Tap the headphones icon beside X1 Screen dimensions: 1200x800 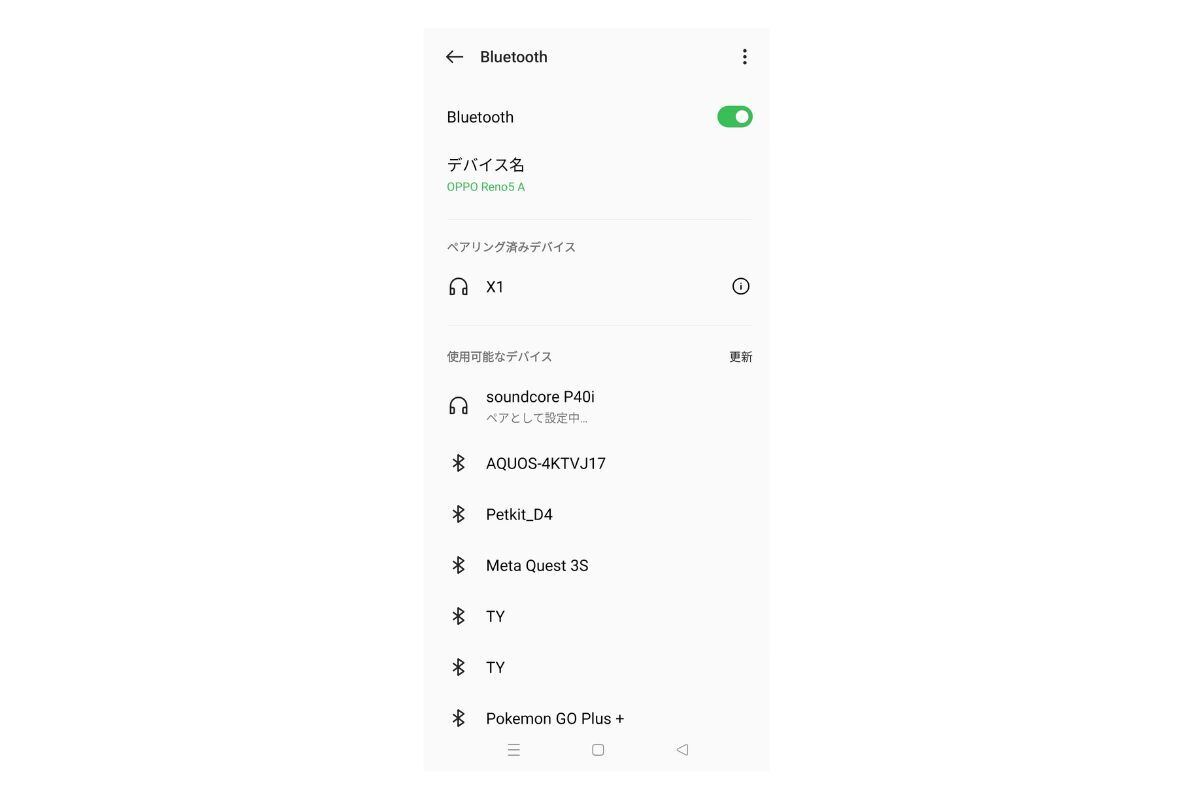coord(458,287)
